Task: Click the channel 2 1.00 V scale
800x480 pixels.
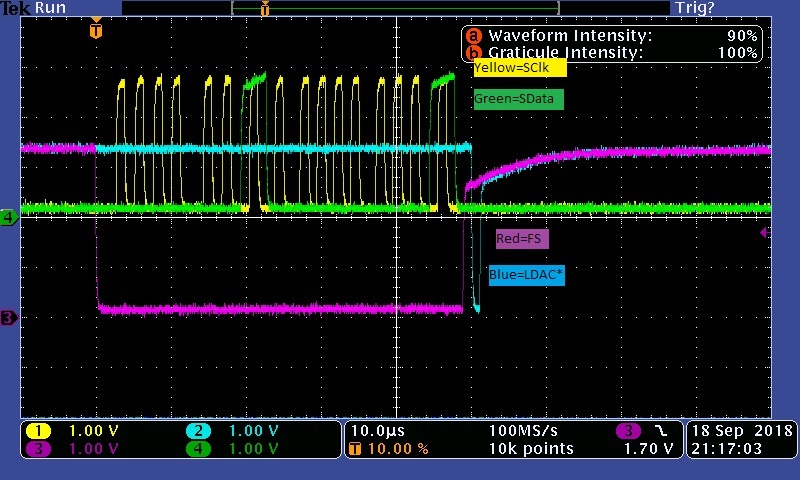Action: (253, 431)
